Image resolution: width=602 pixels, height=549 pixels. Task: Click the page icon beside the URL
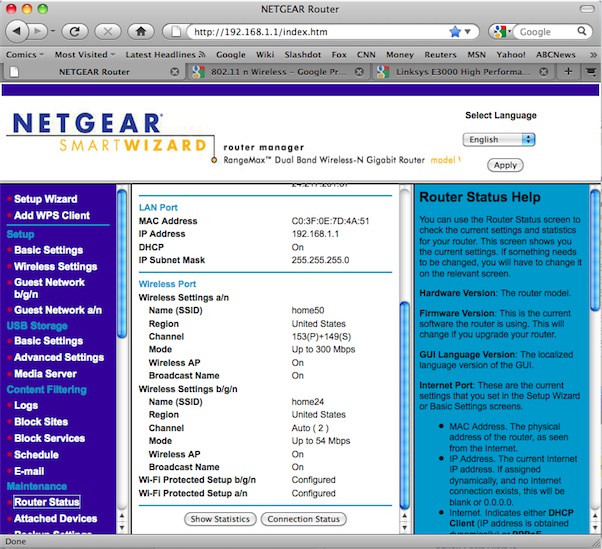coord(175,31)
